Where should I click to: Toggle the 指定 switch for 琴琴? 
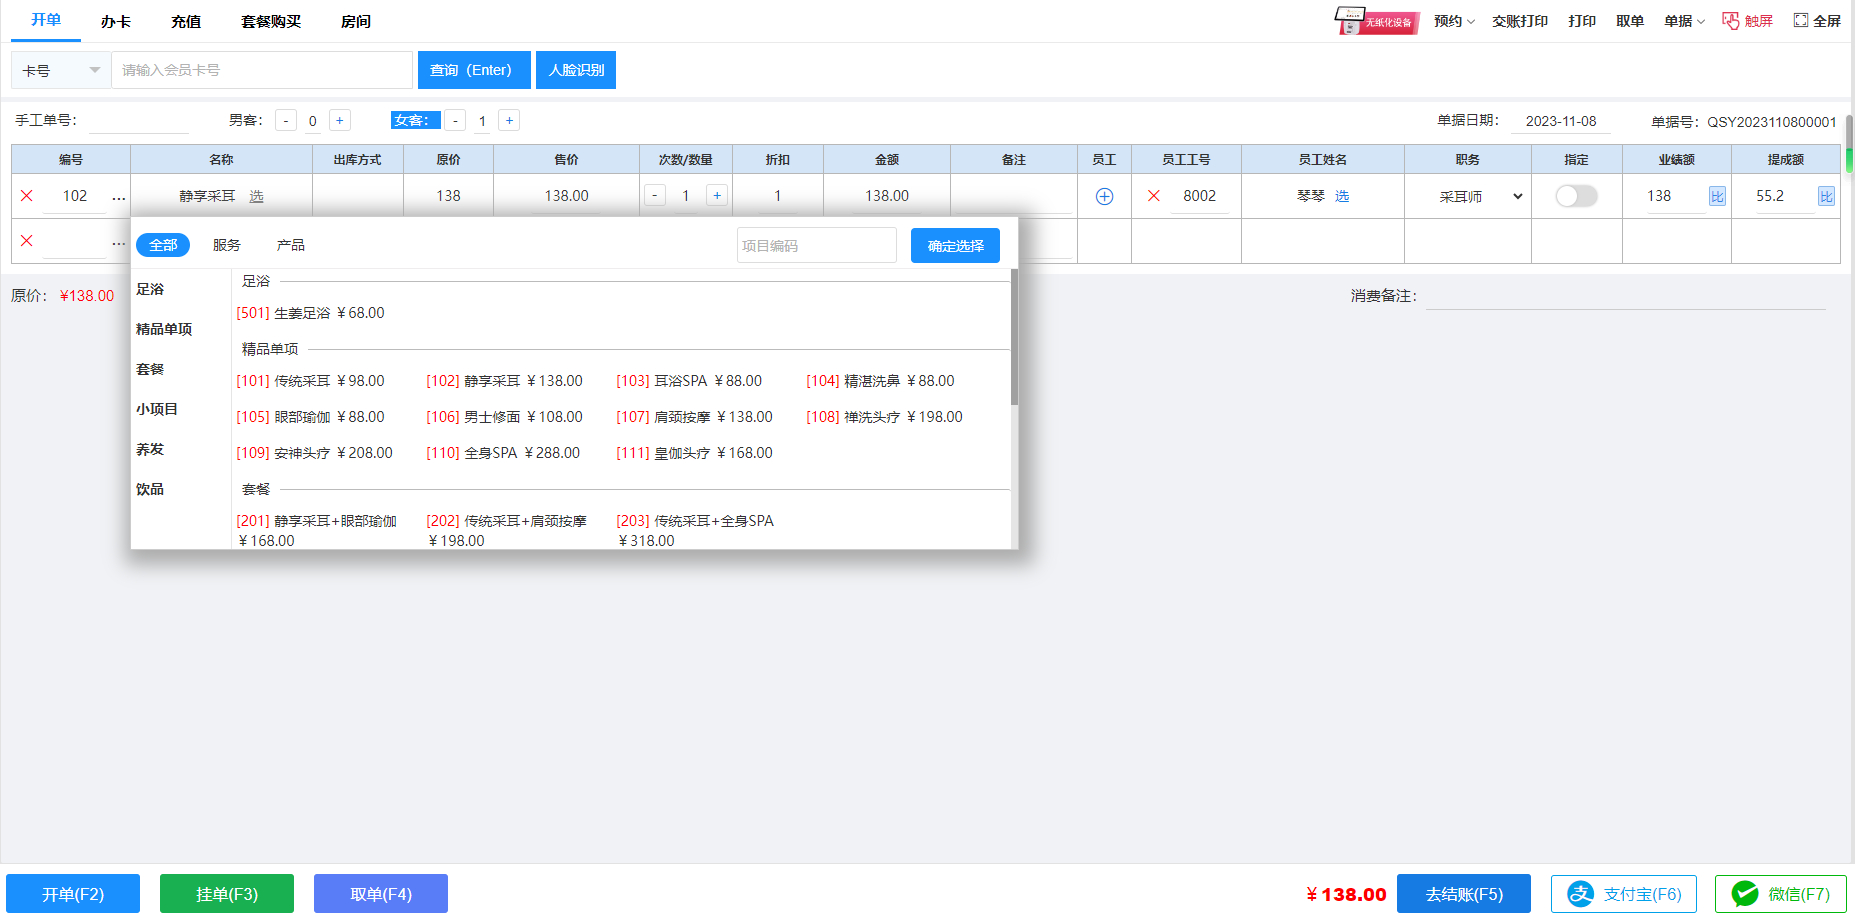click(1576, 196)
